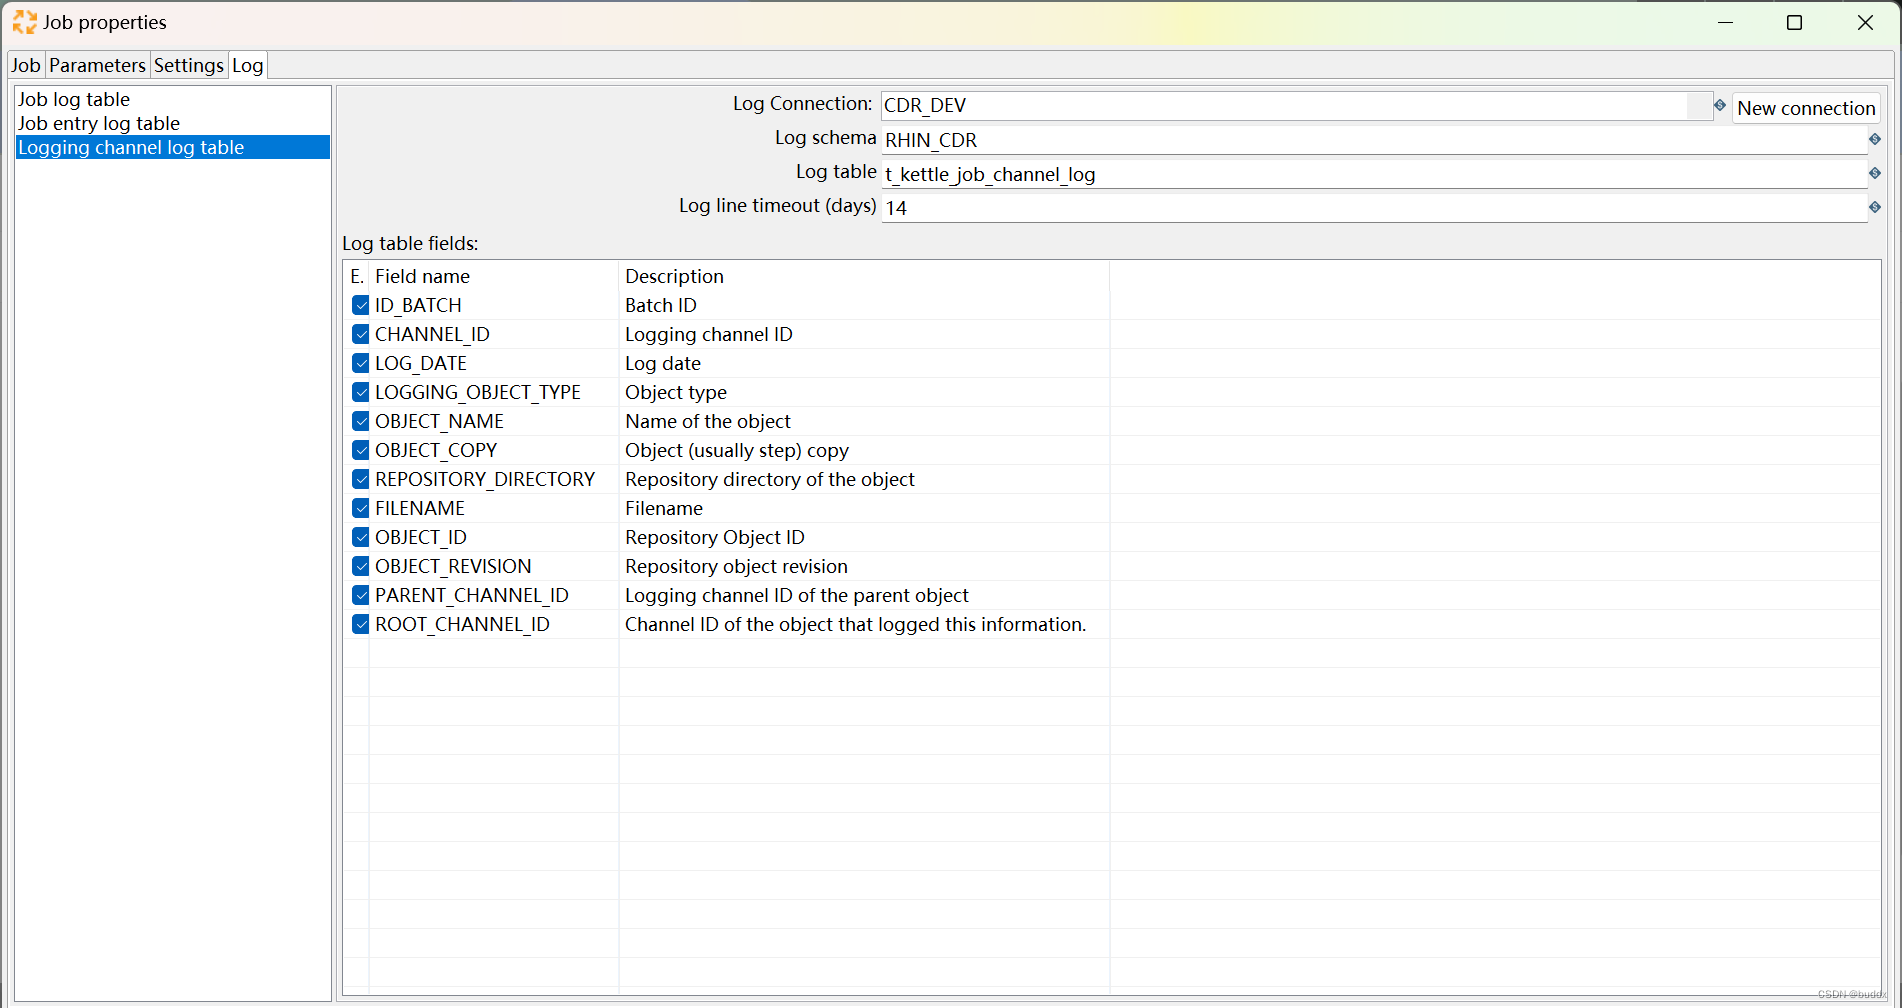
Task: Toggle the CHANNEL_ID field checkbox
Action: [361, 334]
